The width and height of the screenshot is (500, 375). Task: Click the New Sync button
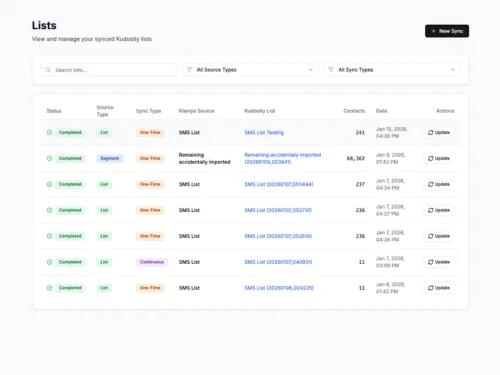coord(447,31)
